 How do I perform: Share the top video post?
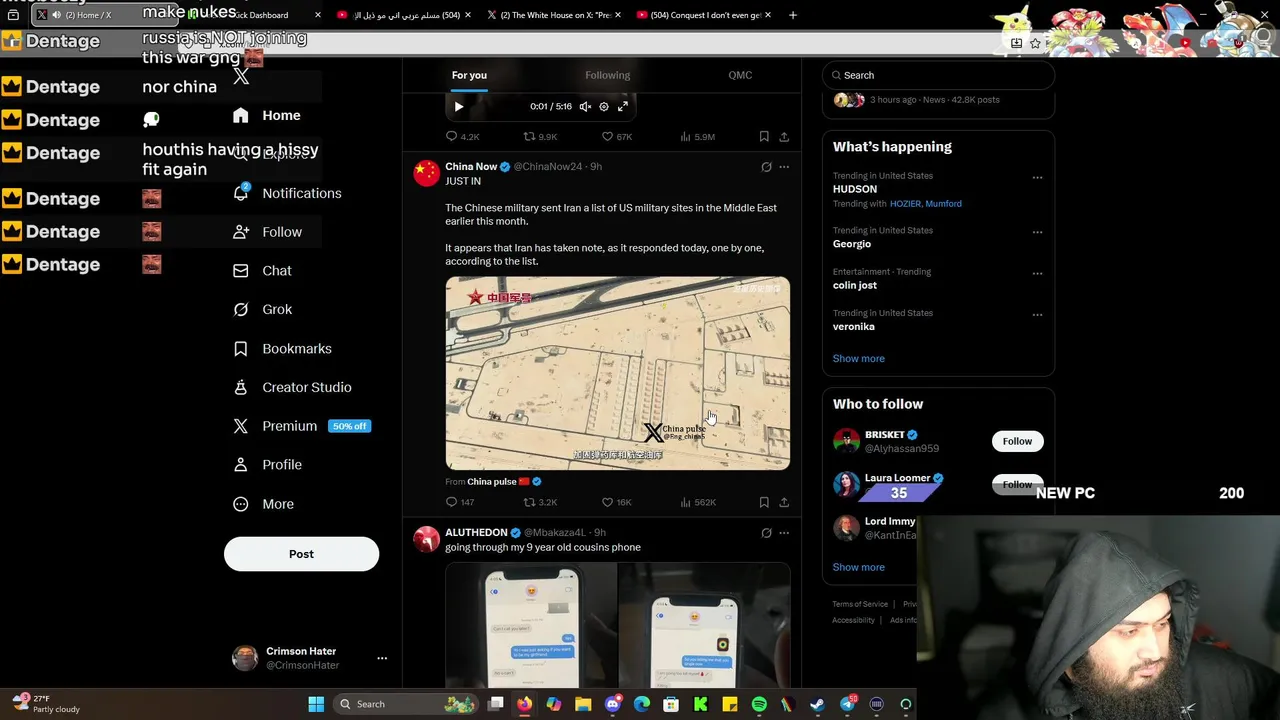click(x=784, y=136)
